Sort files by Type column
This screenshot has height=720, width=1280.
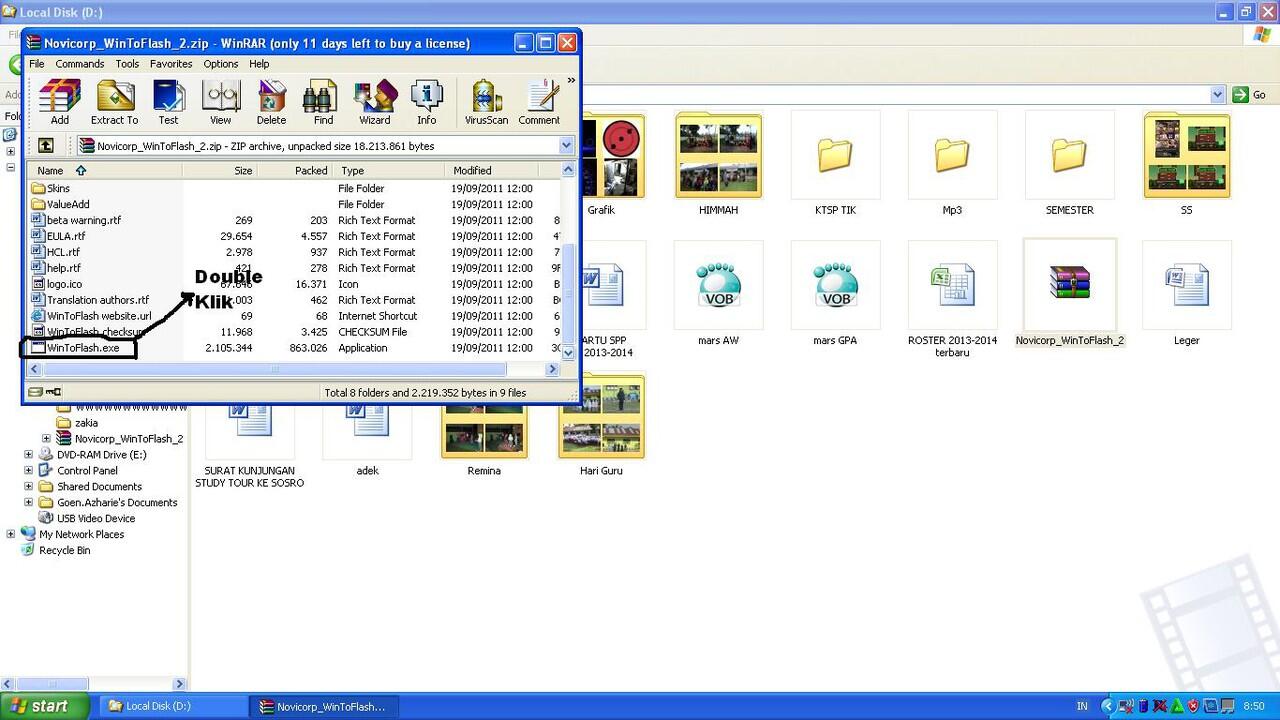click(389, 170)
